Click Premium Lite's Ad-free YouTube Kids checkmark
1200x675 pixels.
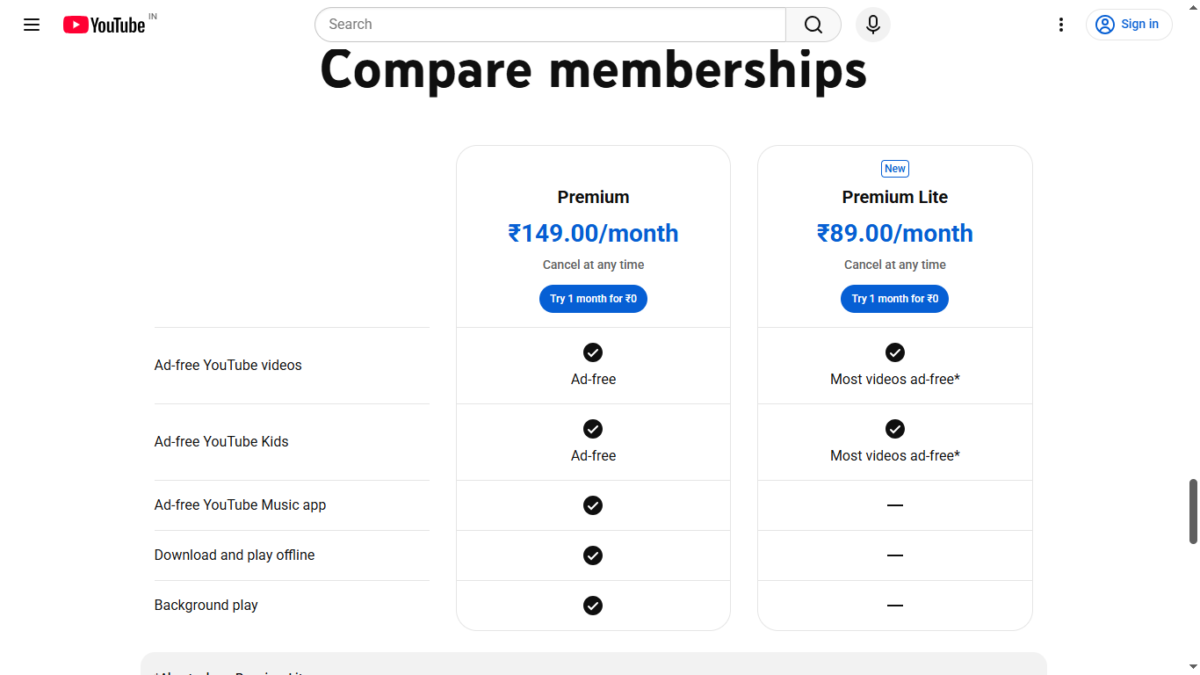(x=895, y=428)
